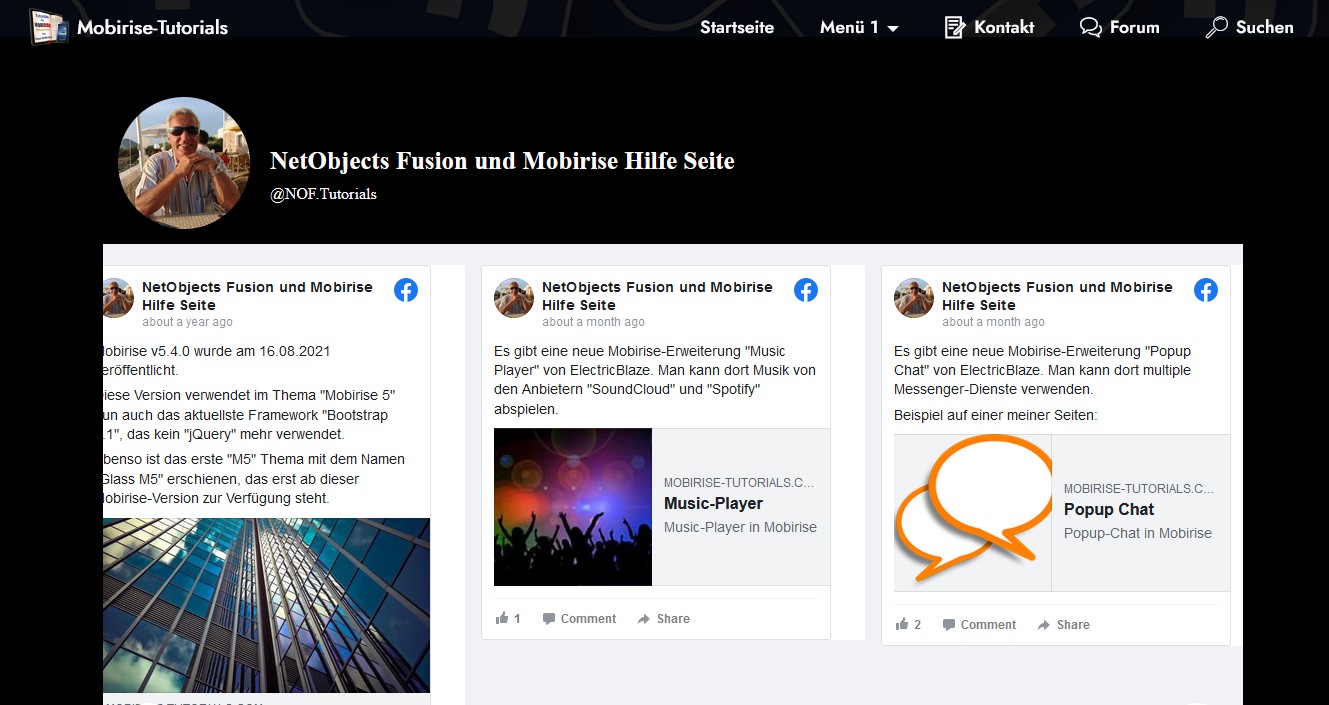Viewport: 1329px width, 705px height.
Task: Click the large round profile photo
Action: 184,163
